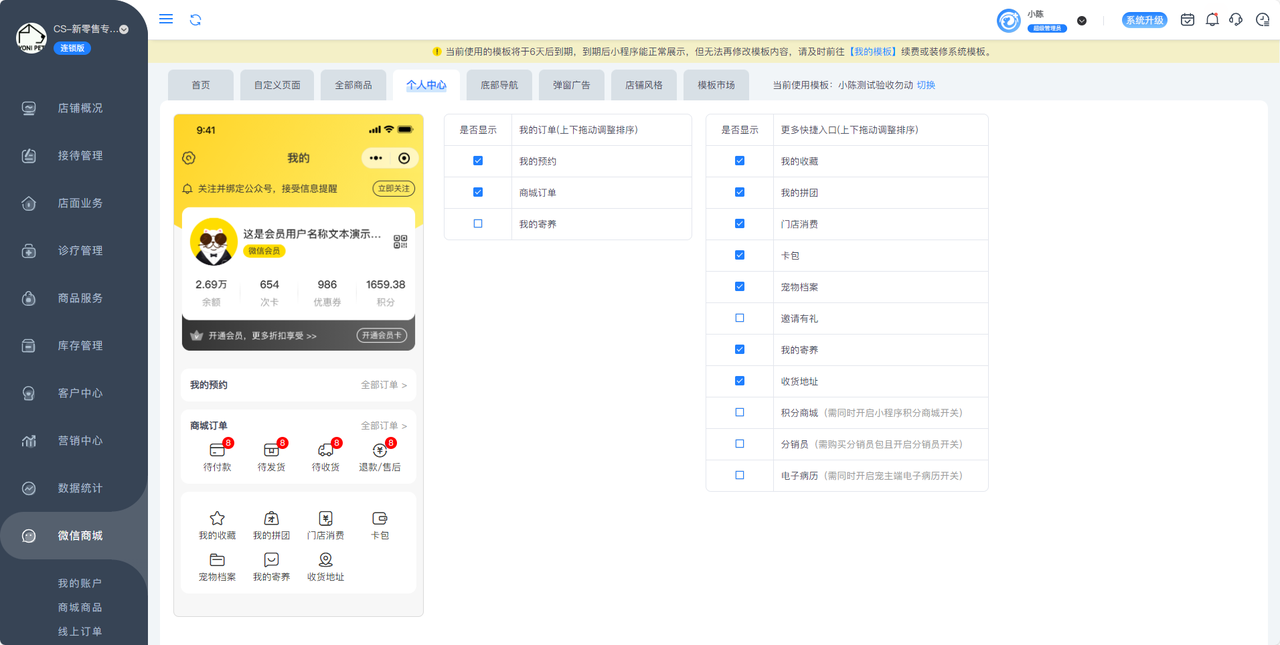Click the 小陈 user avatar in the top bar
1280x645 pixels.
point(1009,20)
